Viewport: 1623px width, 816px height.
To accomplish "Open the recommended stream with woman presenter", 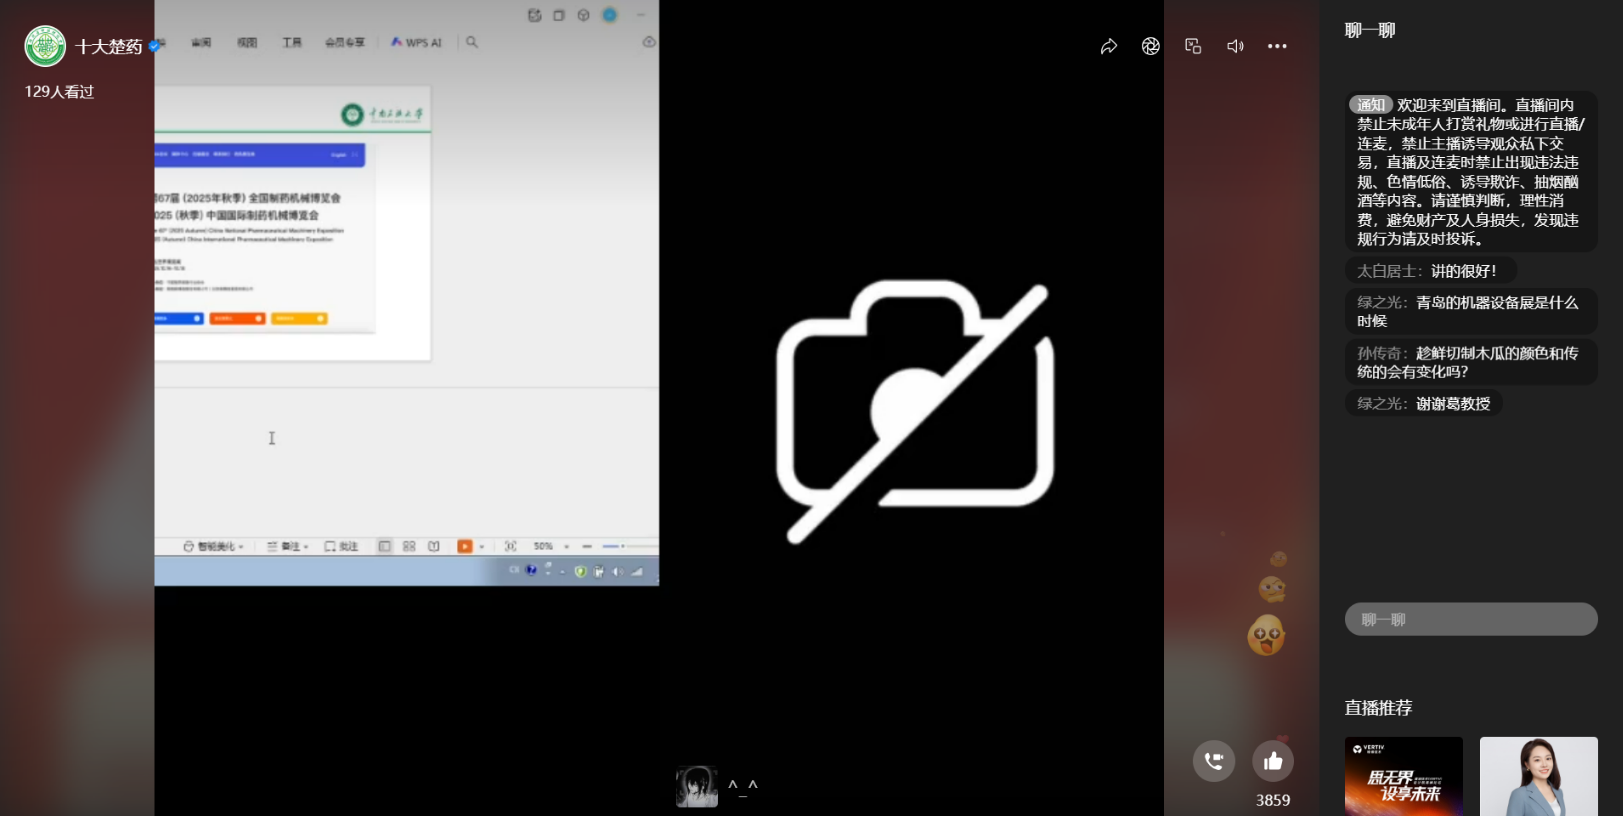I will (x=1538, y=776).
